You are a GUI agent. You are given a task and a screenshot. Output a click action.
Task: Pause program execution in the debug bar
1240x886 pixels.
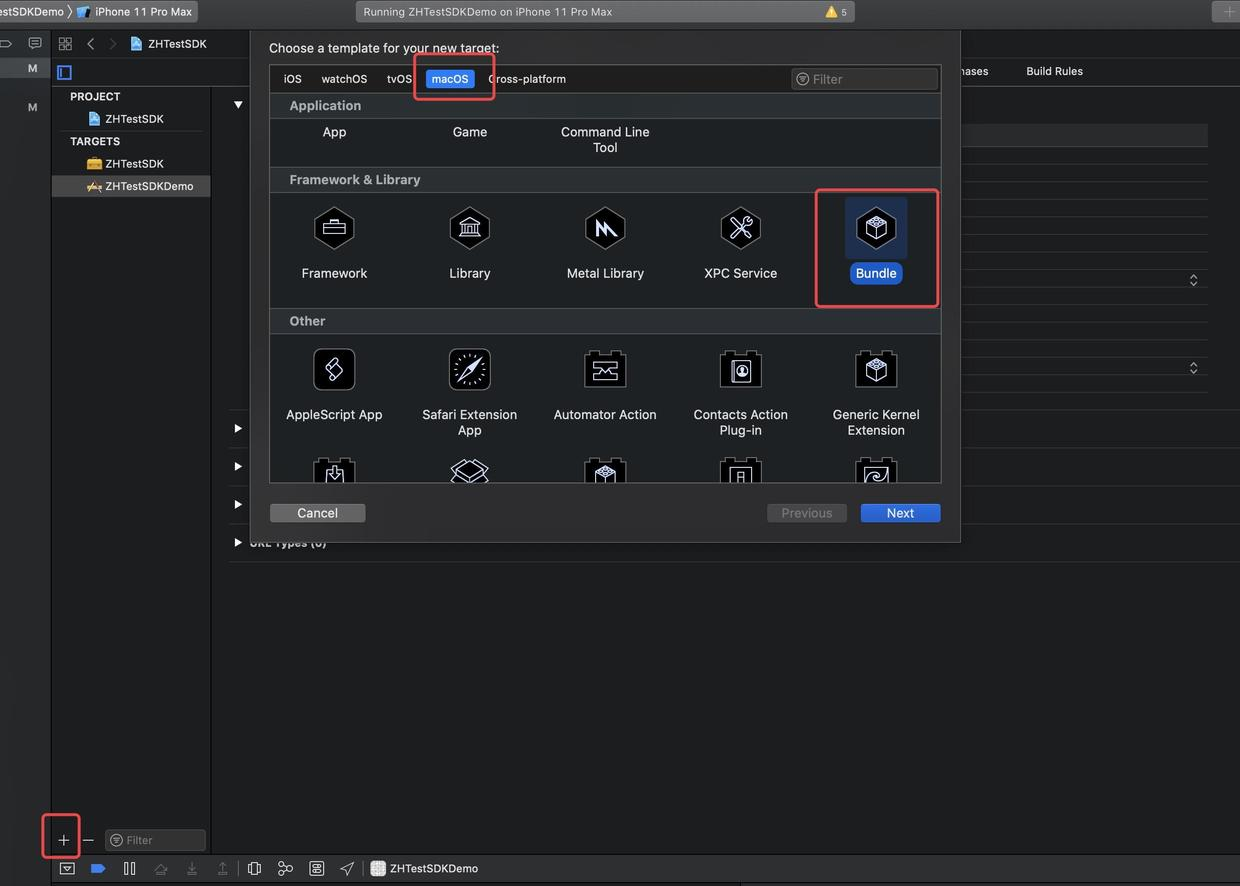129,868
